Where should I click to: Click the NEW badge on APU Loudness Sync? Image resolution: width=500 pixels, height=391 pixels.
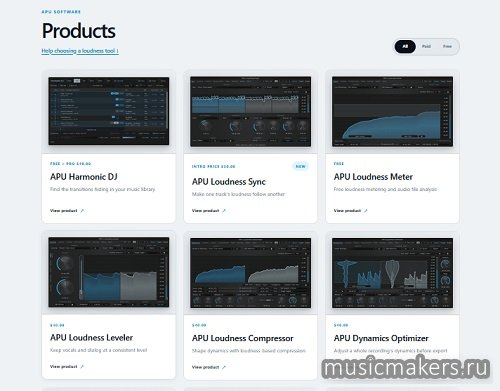301,166
